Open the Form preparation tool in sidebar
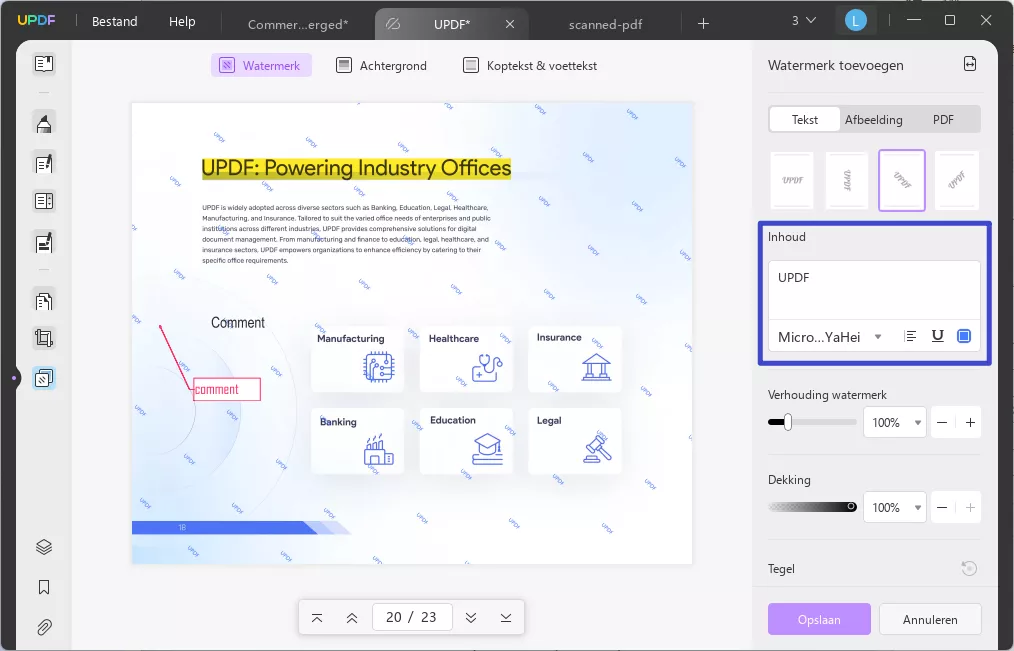1014x651 pixels. (x=44, y=201)
